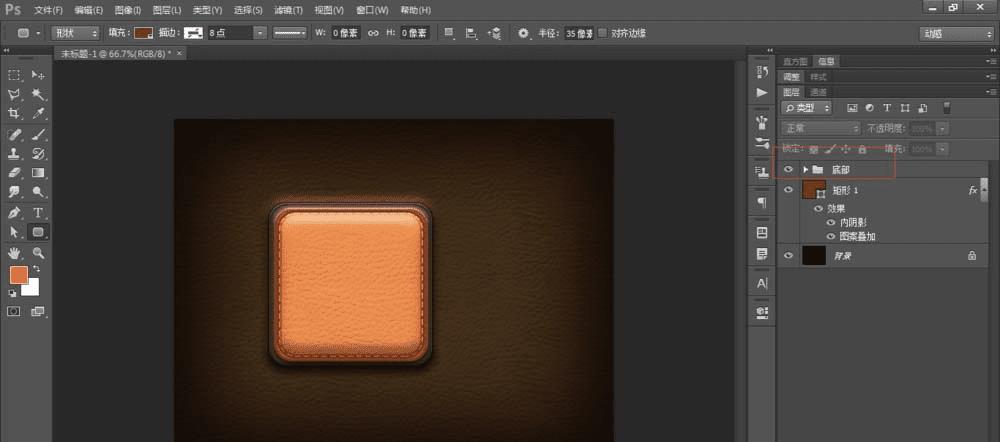
Task: Hide the 矩形 1 layer
Action: (789, 190)
